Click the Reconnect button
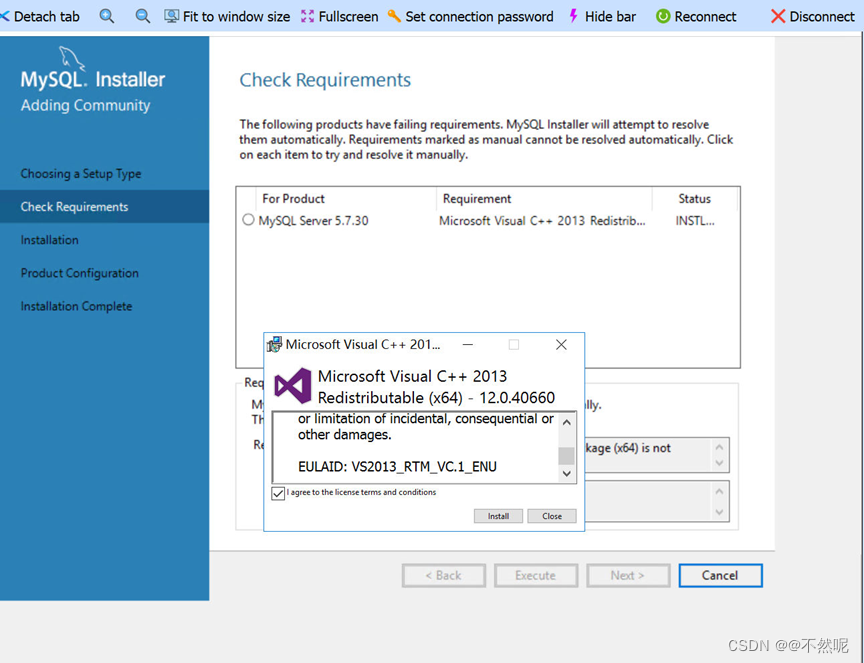 pos(696,17)
